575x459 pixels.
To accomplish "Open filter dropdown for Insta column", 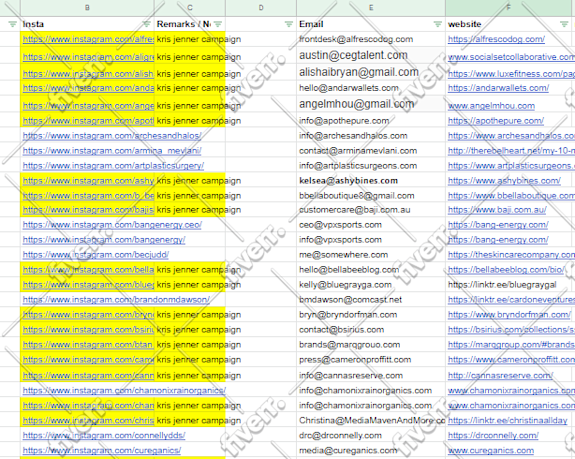I will tap(146, 24).
